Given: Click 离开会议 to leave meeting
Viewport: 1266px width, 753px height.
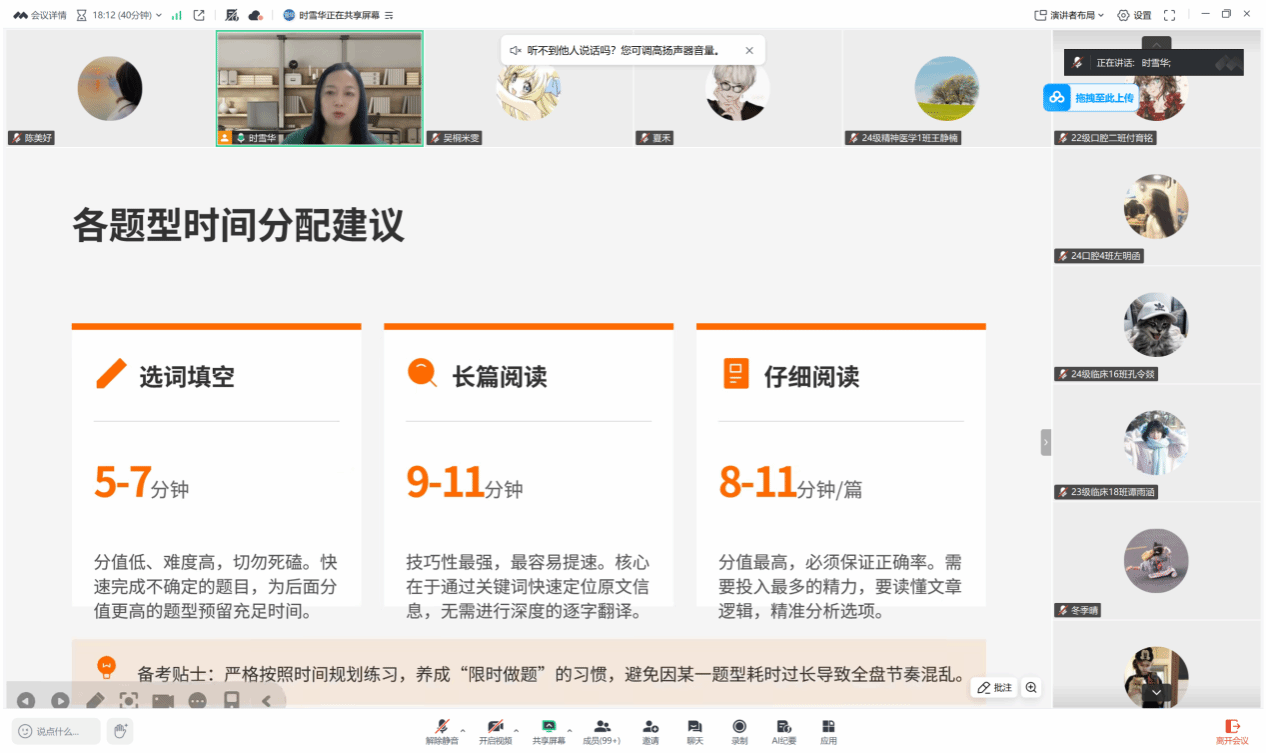Looking at the screenshot, I should pos(1232,732).
